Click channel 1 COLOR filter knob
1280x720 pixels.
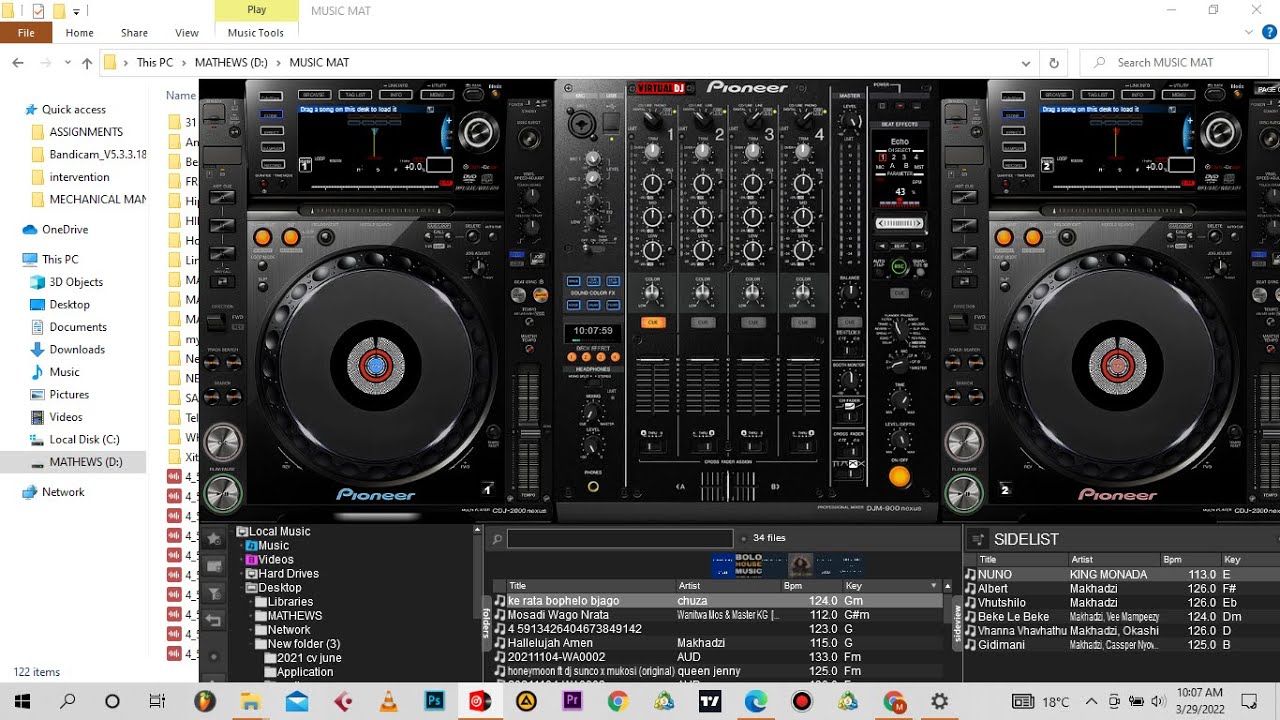(x=653, y=294)
